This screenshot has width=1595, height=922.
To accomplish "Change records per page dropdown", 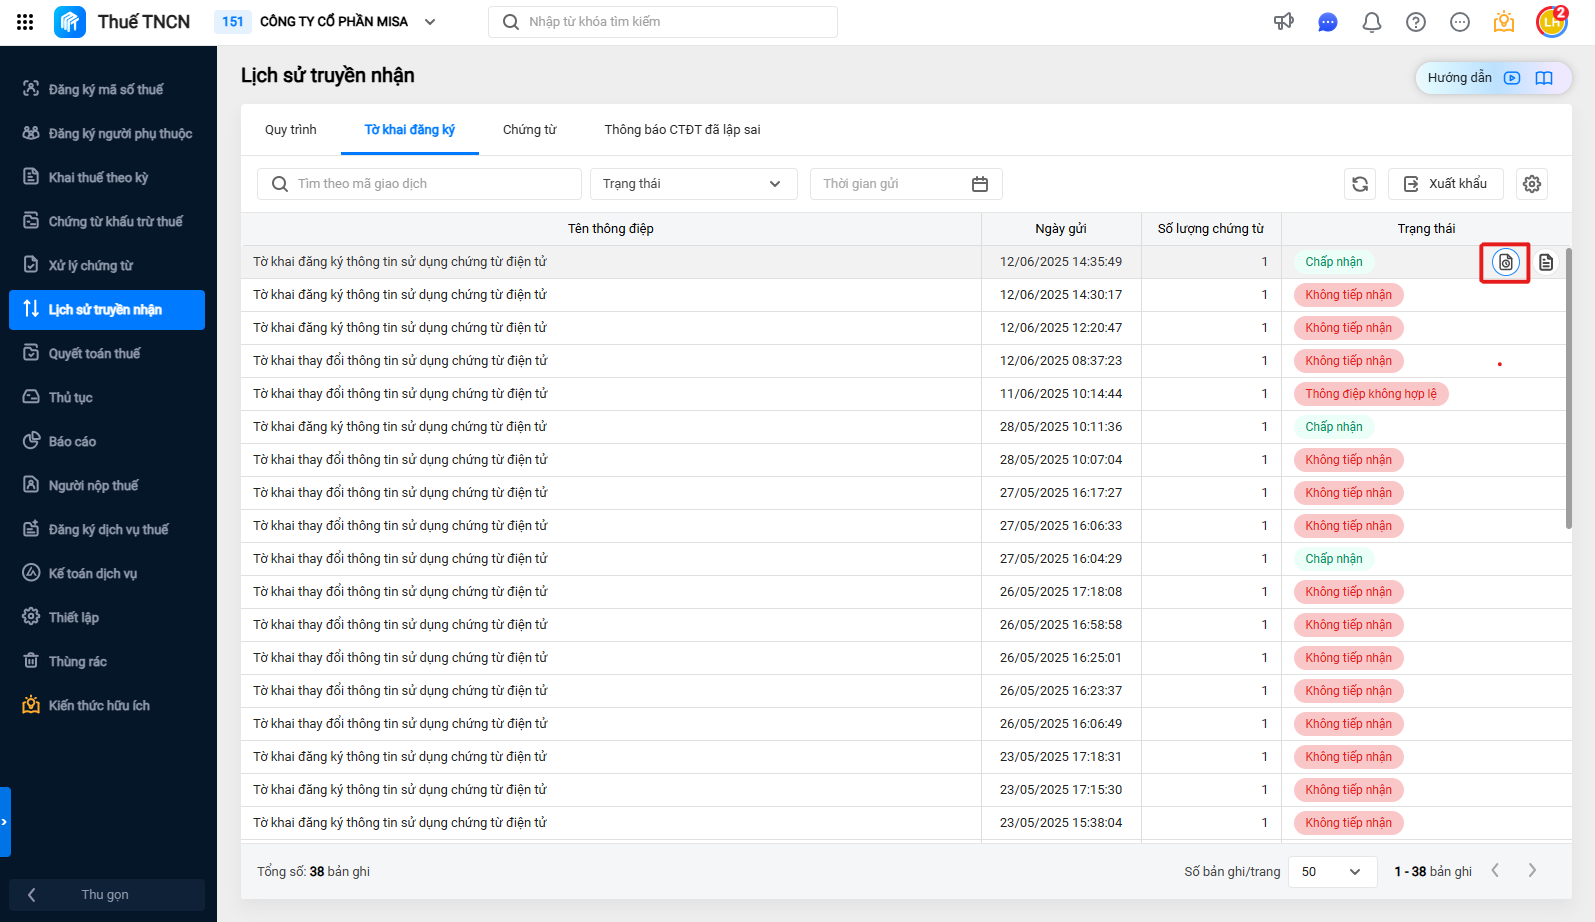I will tap(1331, 872).
